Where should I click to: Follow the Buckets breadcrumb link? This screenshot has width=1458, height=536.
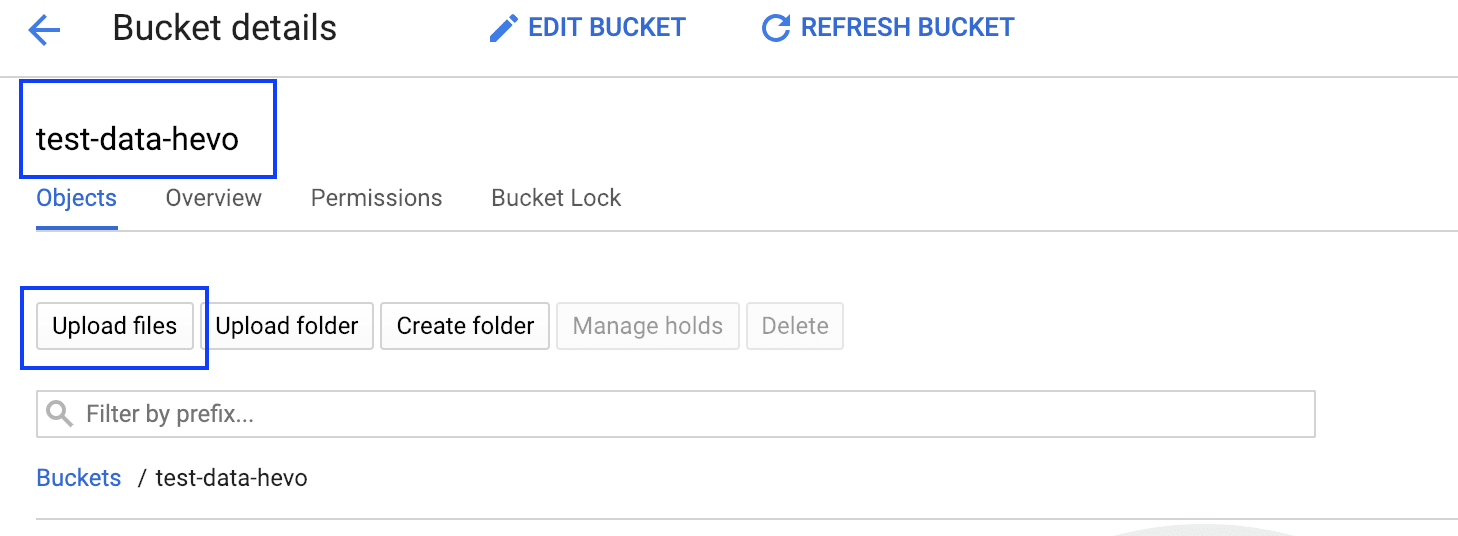[x=79, y=478]
